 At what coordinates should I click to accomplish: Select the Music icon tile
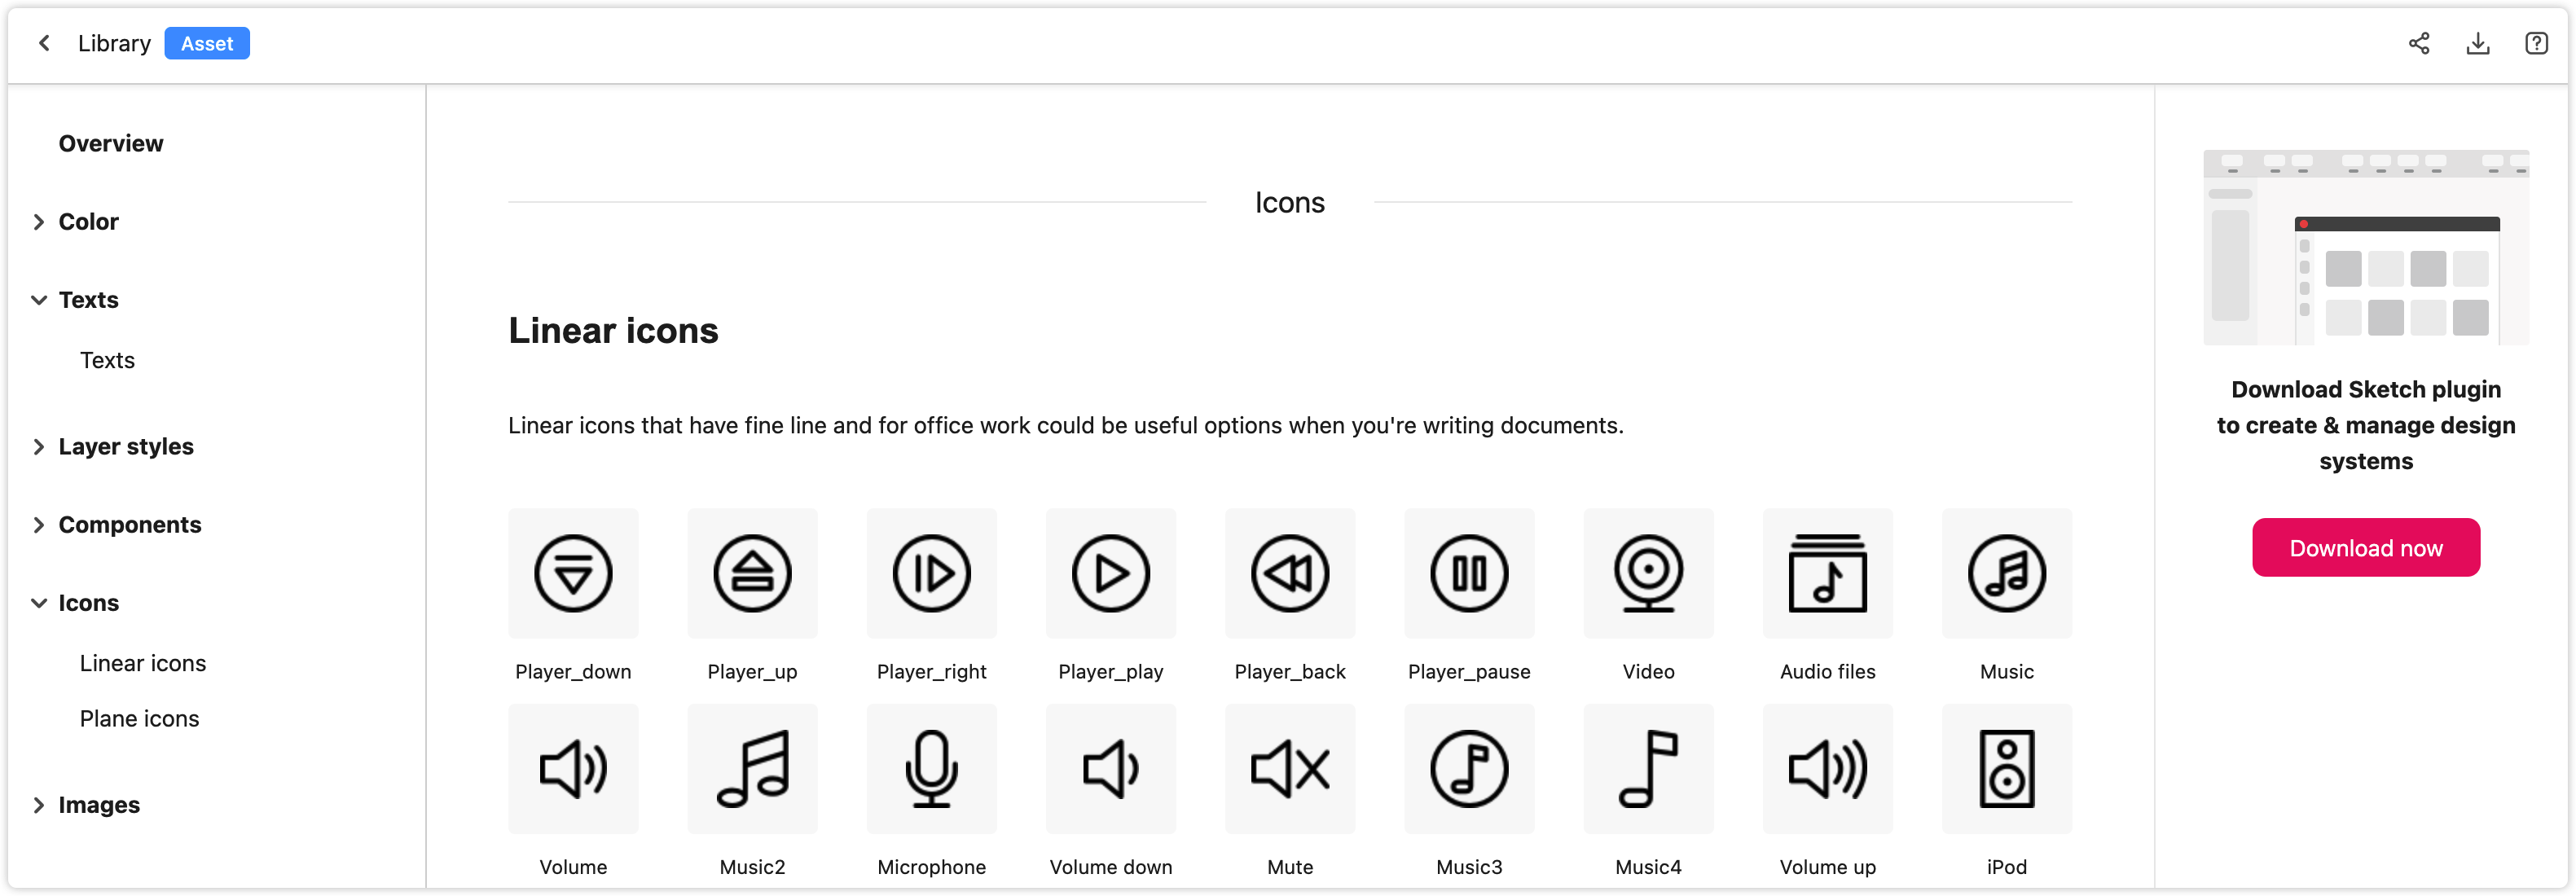tap(2006, 573)
